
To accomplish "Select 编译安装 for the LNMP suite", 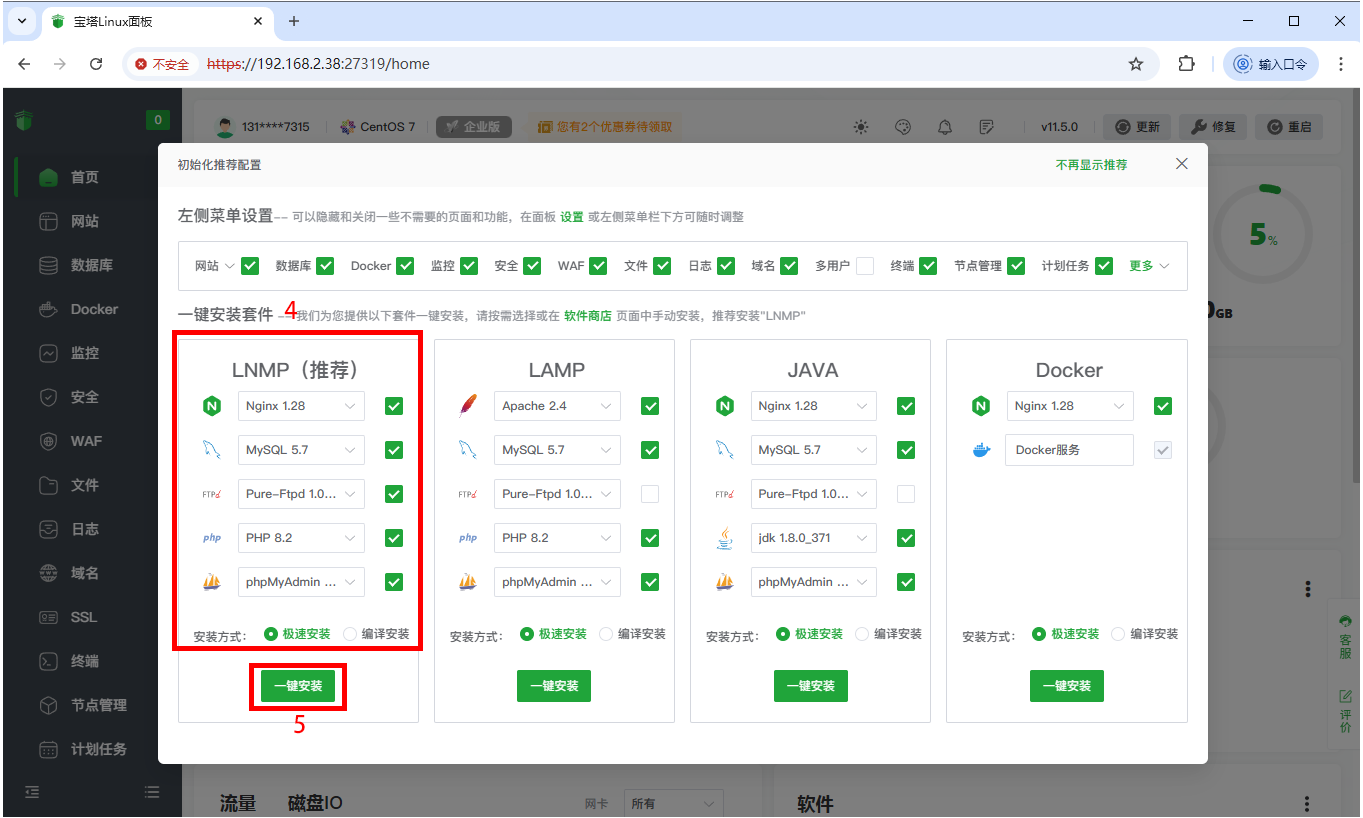I will [350, 634].
